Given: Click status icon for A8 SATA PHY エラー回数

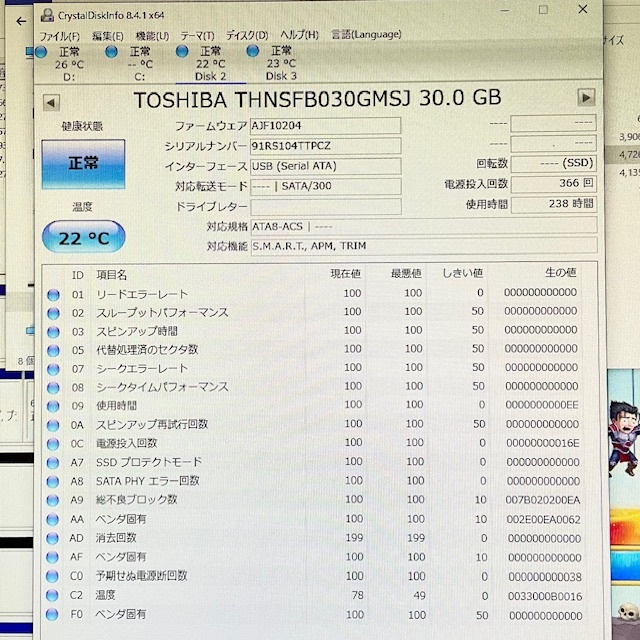Looking at the screenshot, I should (x=53, y=482).
